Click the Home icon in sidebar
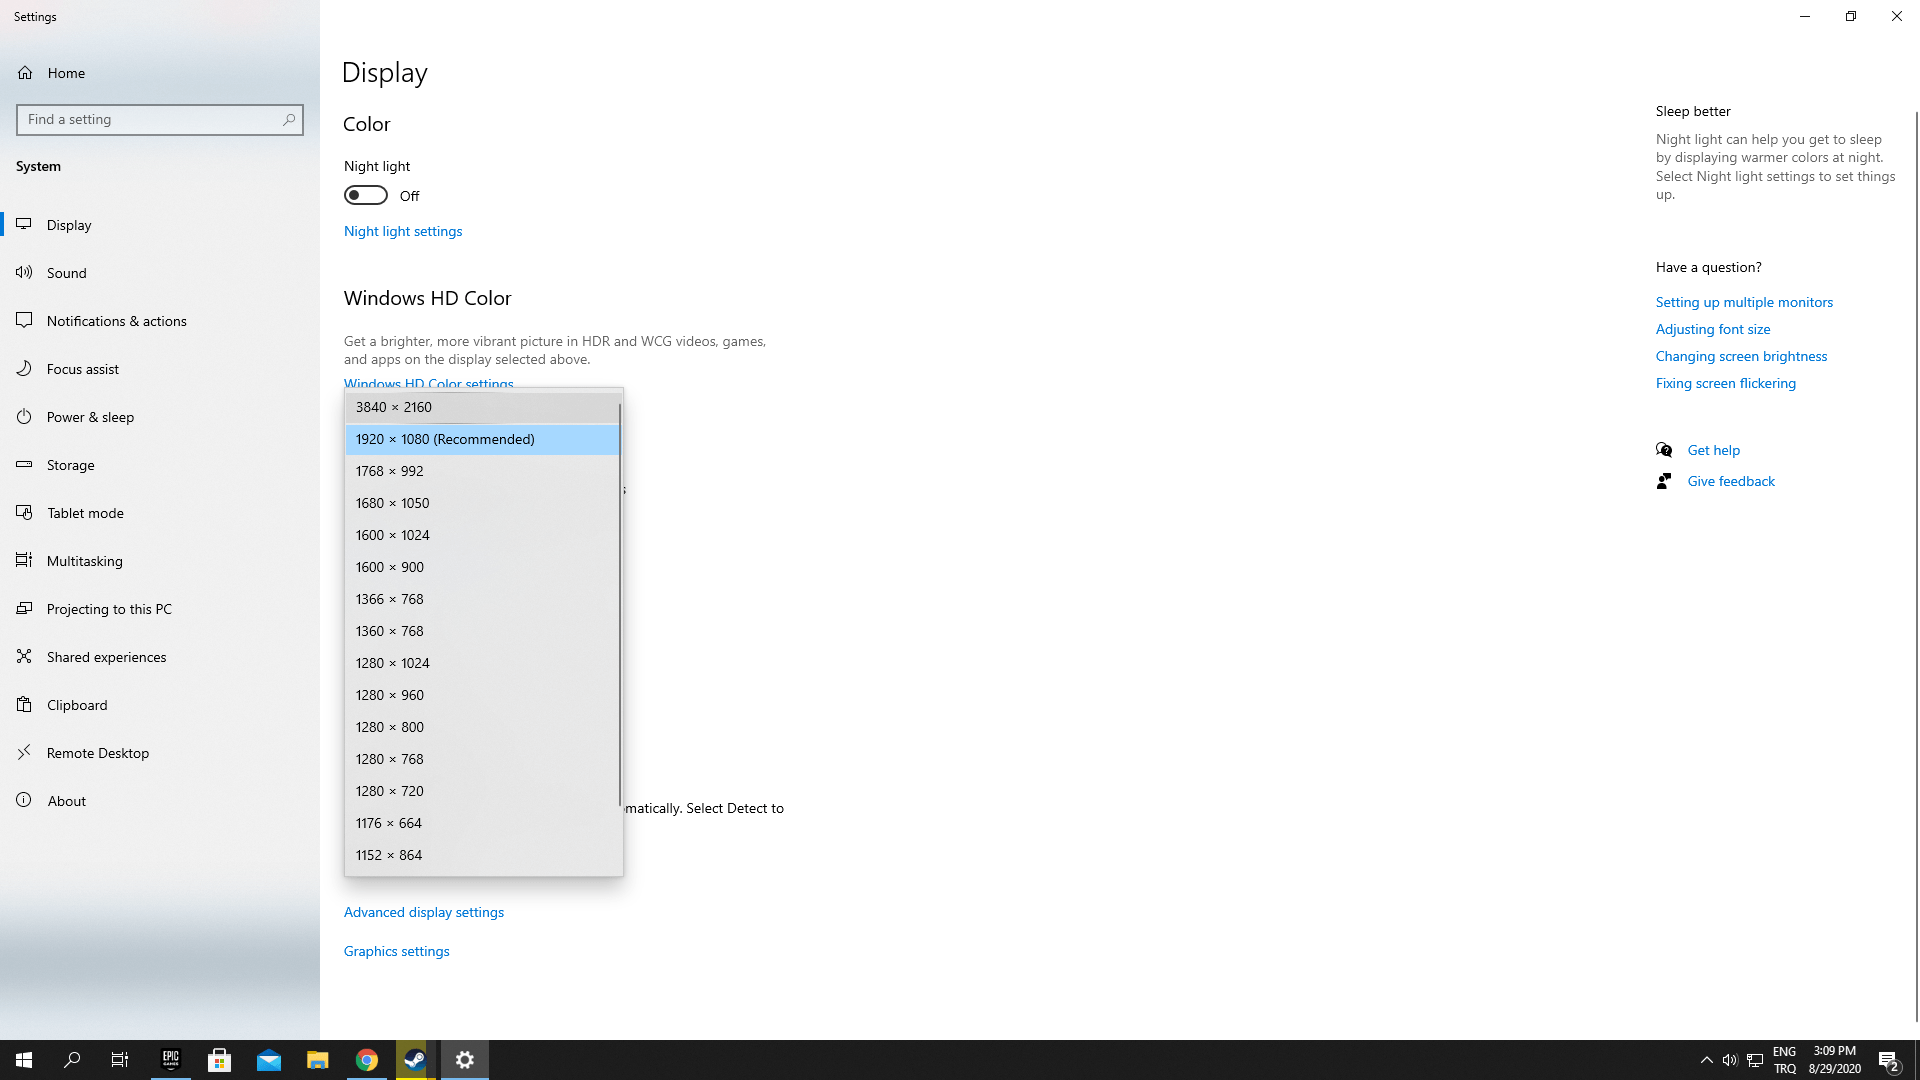The image size is (1920, 1080). (x=25, y=73)
